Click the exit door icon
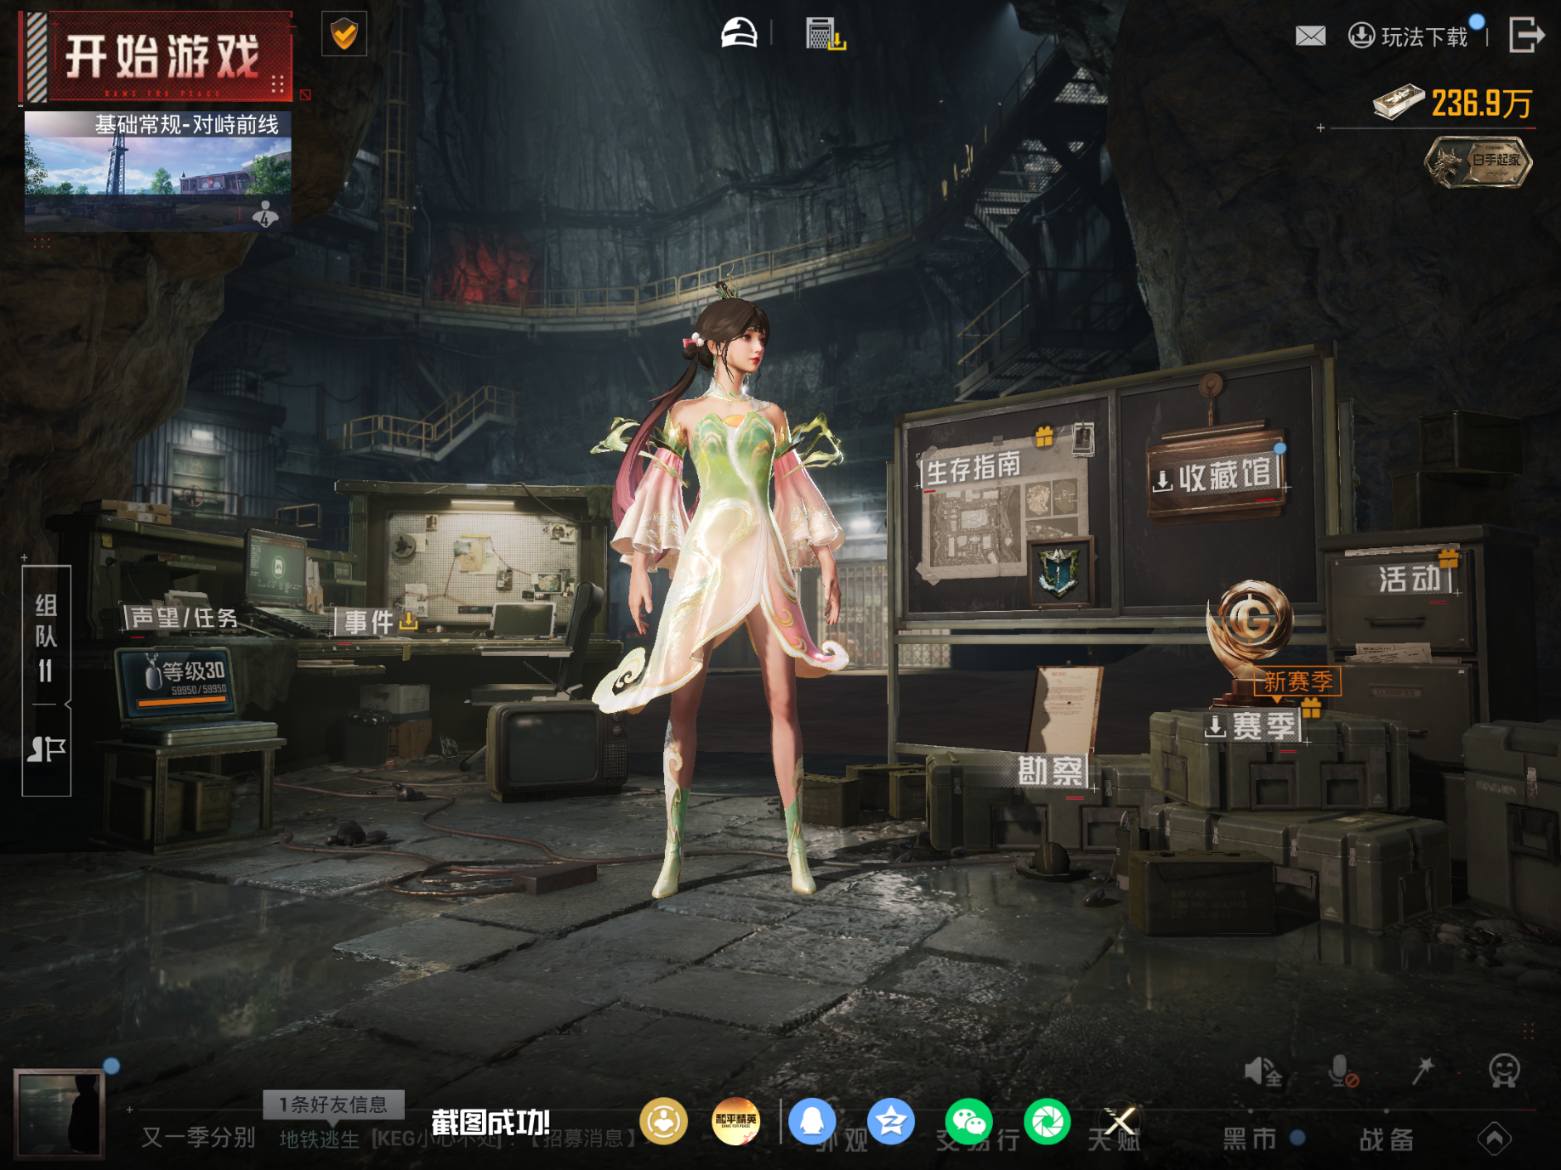Viewport: 1561px width, 1170px height. (x=1525, y=34)
